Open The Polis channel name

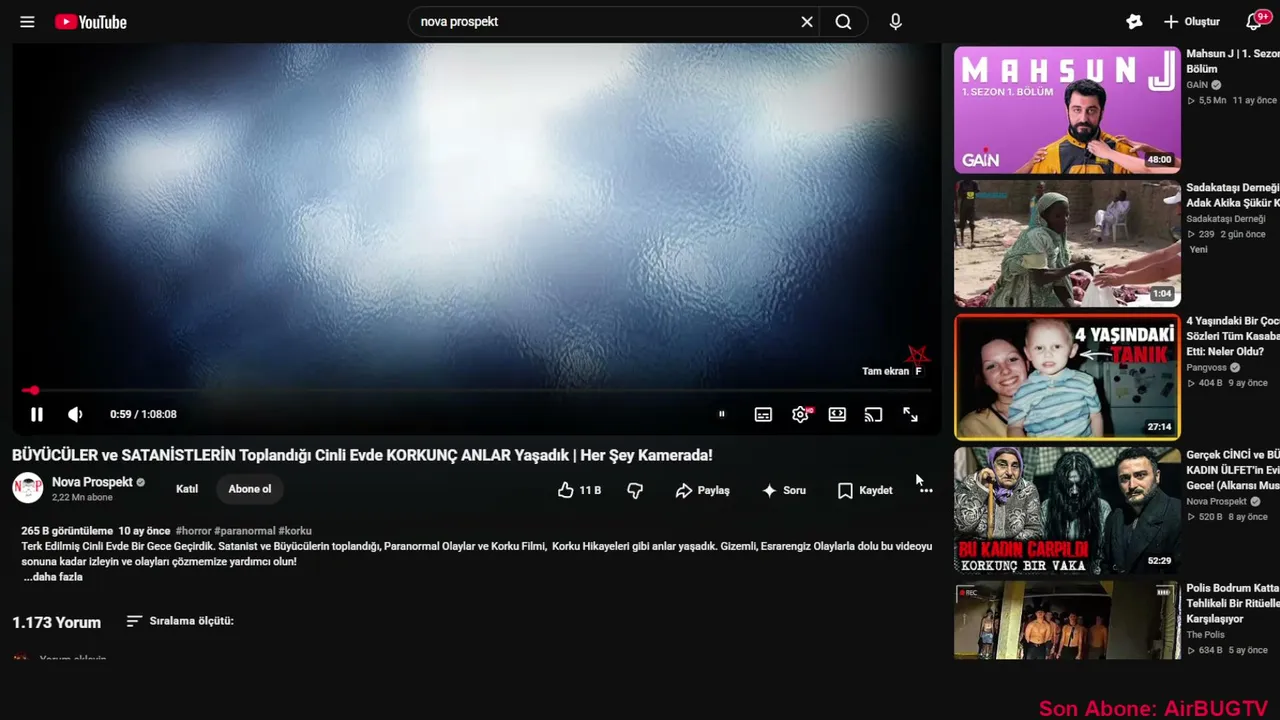tap(1205, 635)
